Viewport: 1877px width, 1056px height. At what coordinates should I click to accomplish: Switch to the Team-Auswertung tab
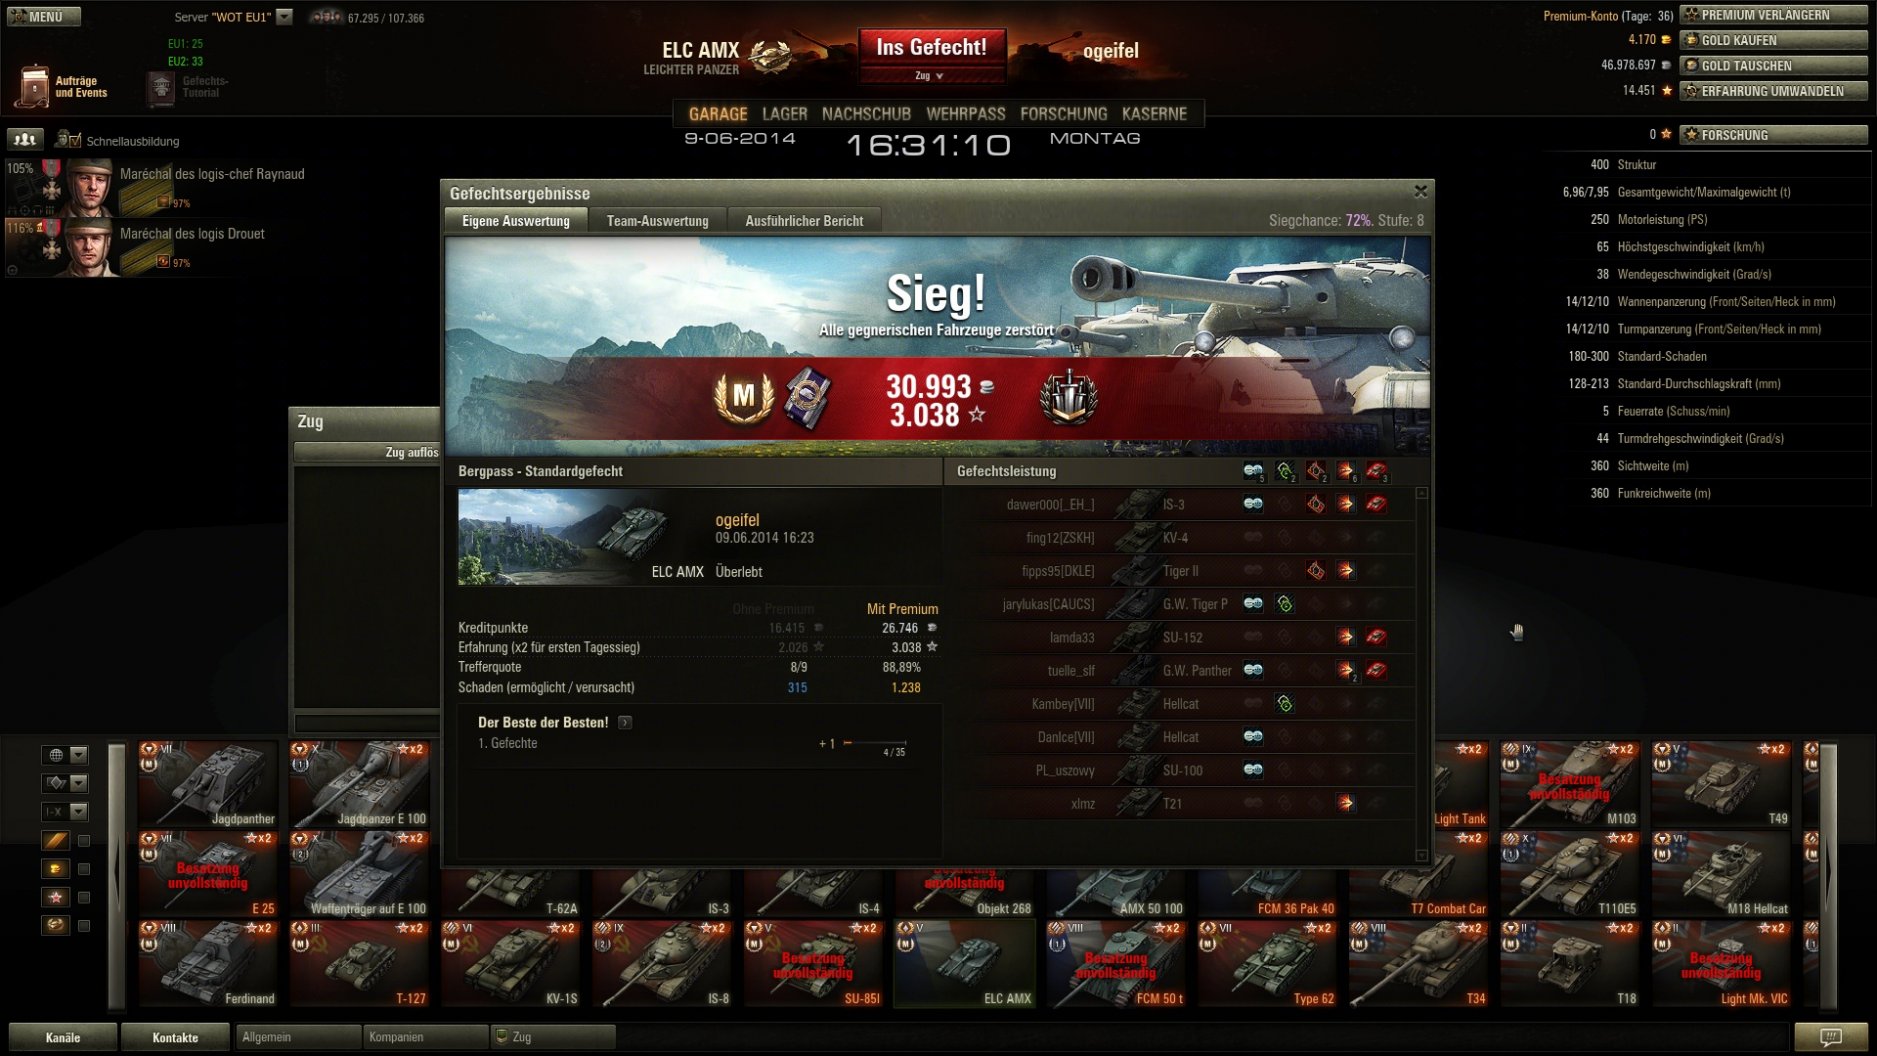[x=657, y=221]
